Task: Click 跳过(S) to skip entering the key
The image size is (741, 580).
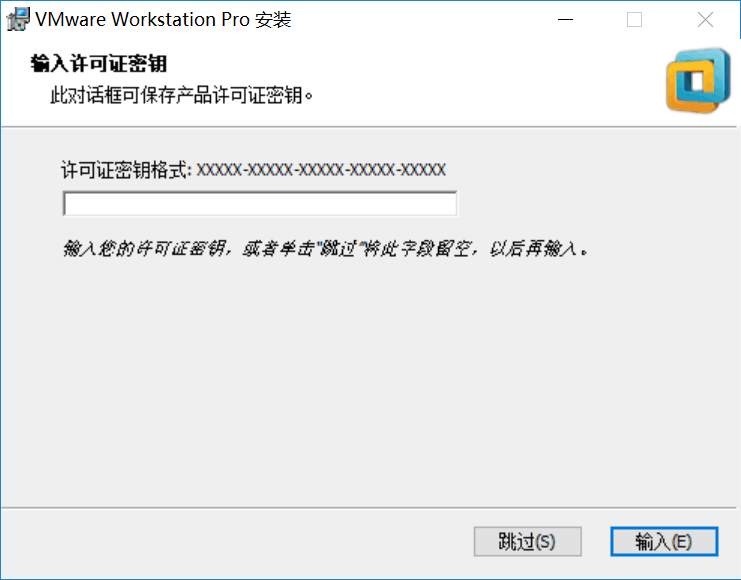Action: pos(527,541)
